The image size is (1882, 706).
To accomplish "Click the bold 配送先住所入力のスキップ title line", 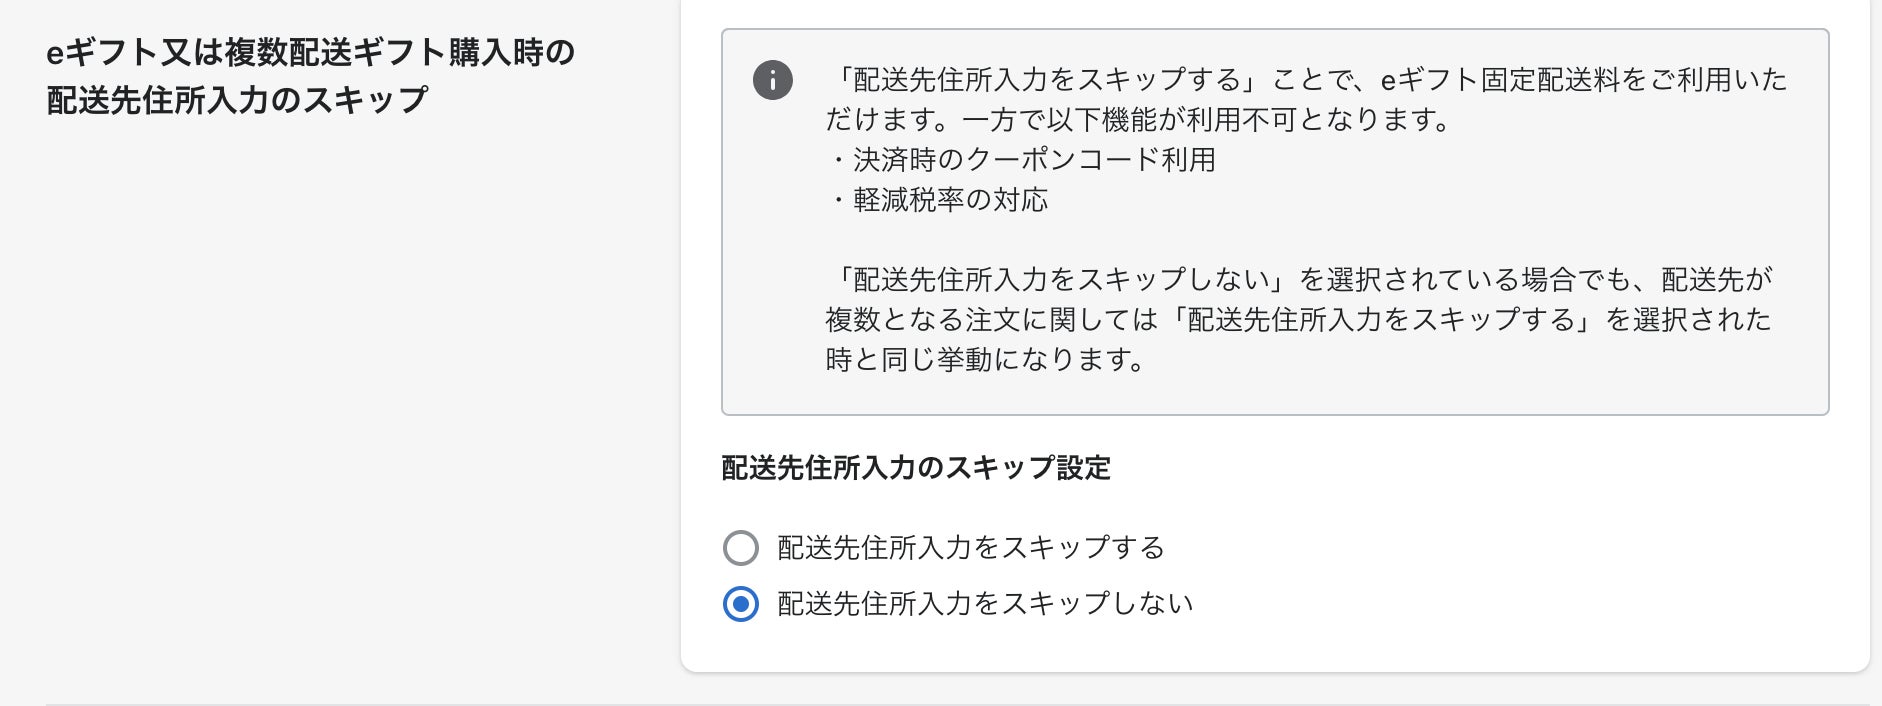I will pyautogui.click(x=237, y=100).
